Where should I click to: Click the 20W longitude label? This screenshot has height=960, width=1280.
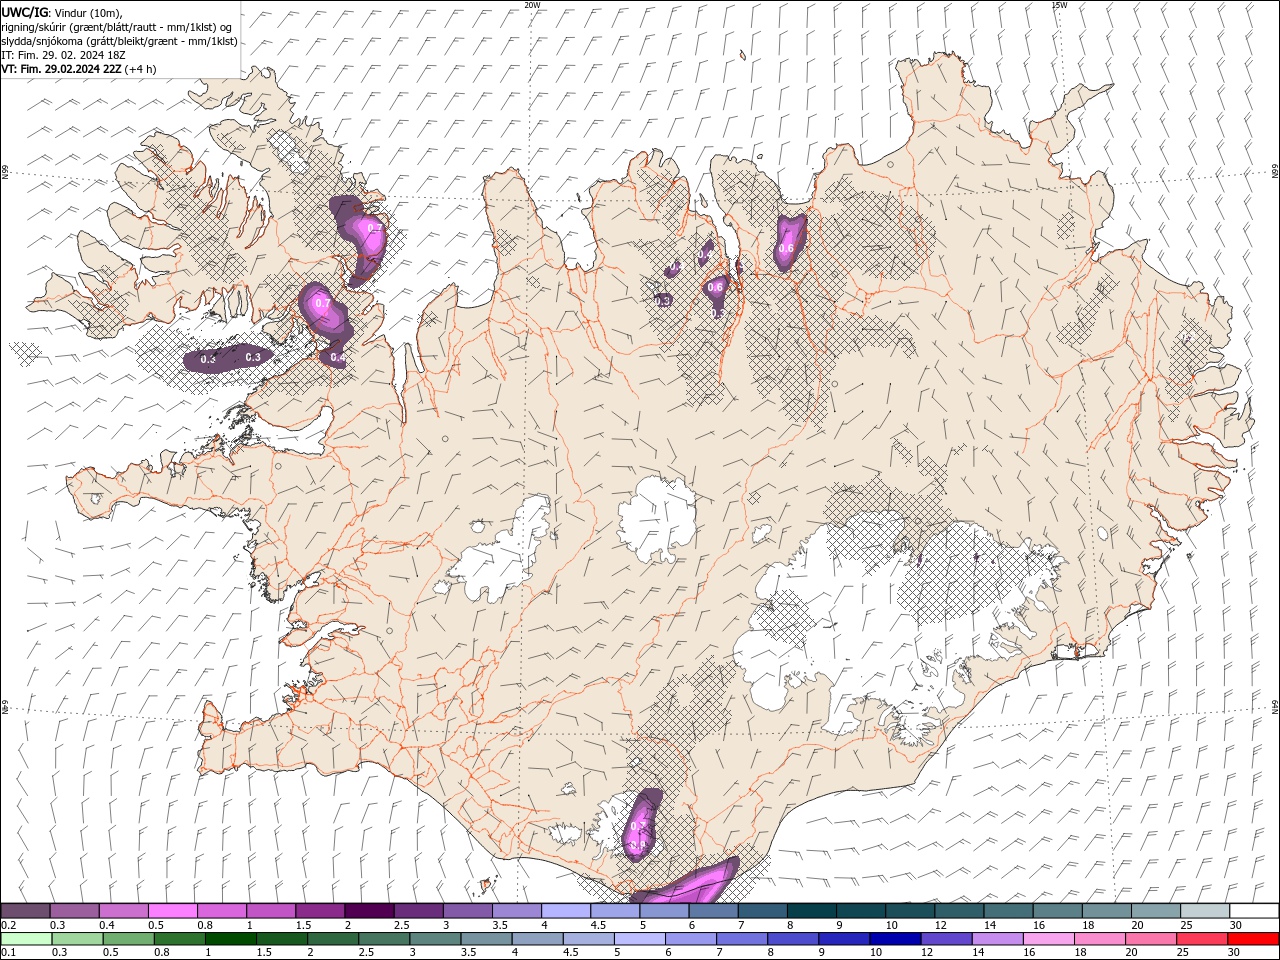(x=532, y=5)
